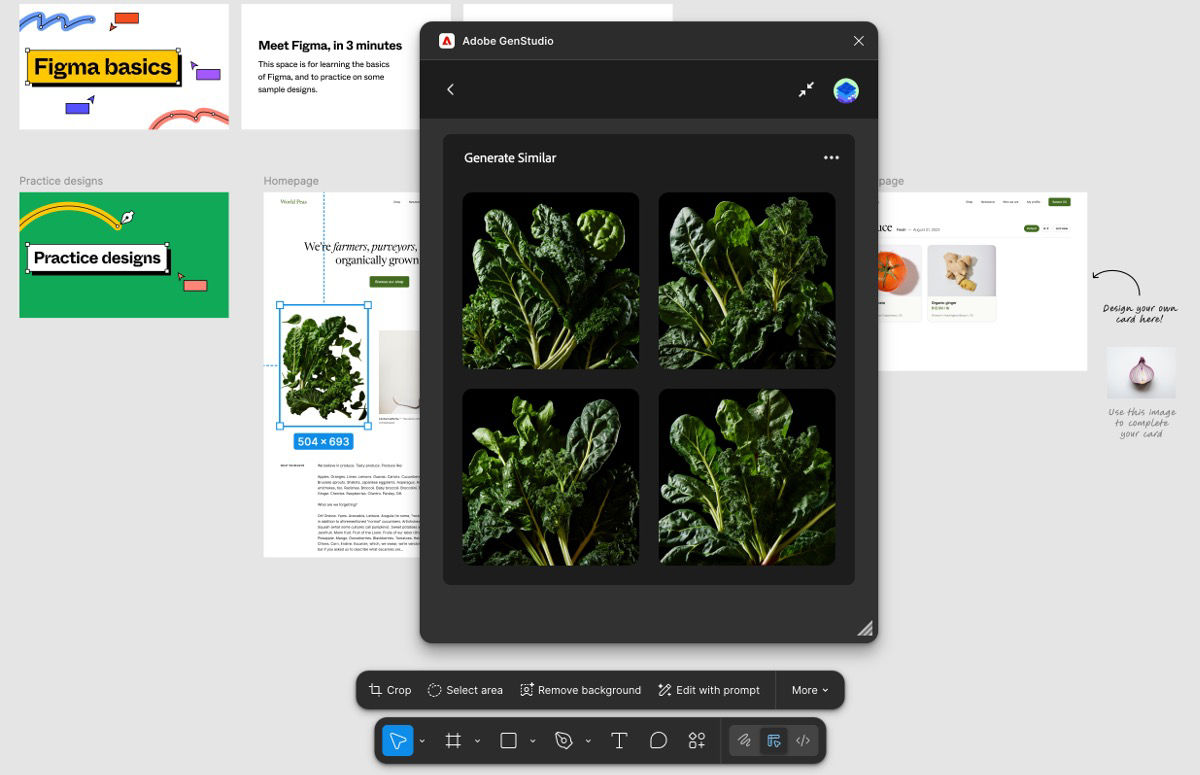Select the Frame tool in the toolbar
Image resolution: width=1200 pixels, height=775 pixels.
tap(453, 740)
